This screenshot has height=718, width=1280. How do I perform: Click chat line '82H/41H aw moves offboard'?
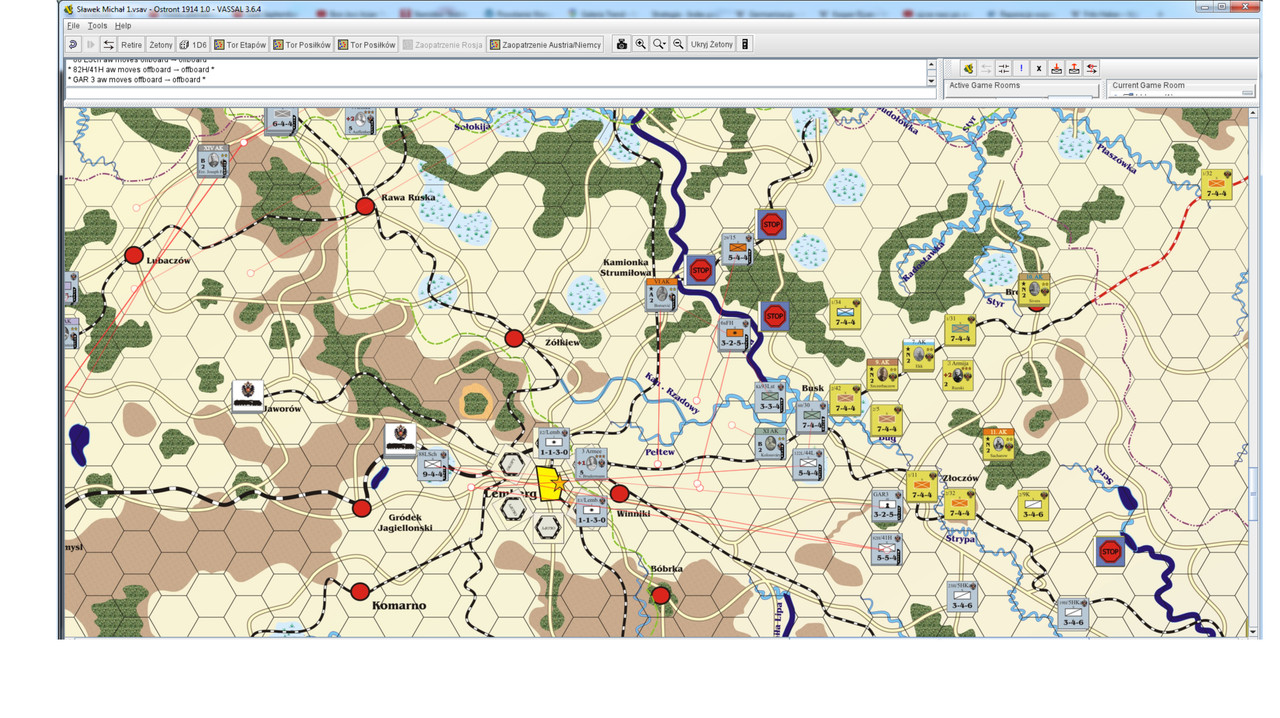tap(141, 70)
